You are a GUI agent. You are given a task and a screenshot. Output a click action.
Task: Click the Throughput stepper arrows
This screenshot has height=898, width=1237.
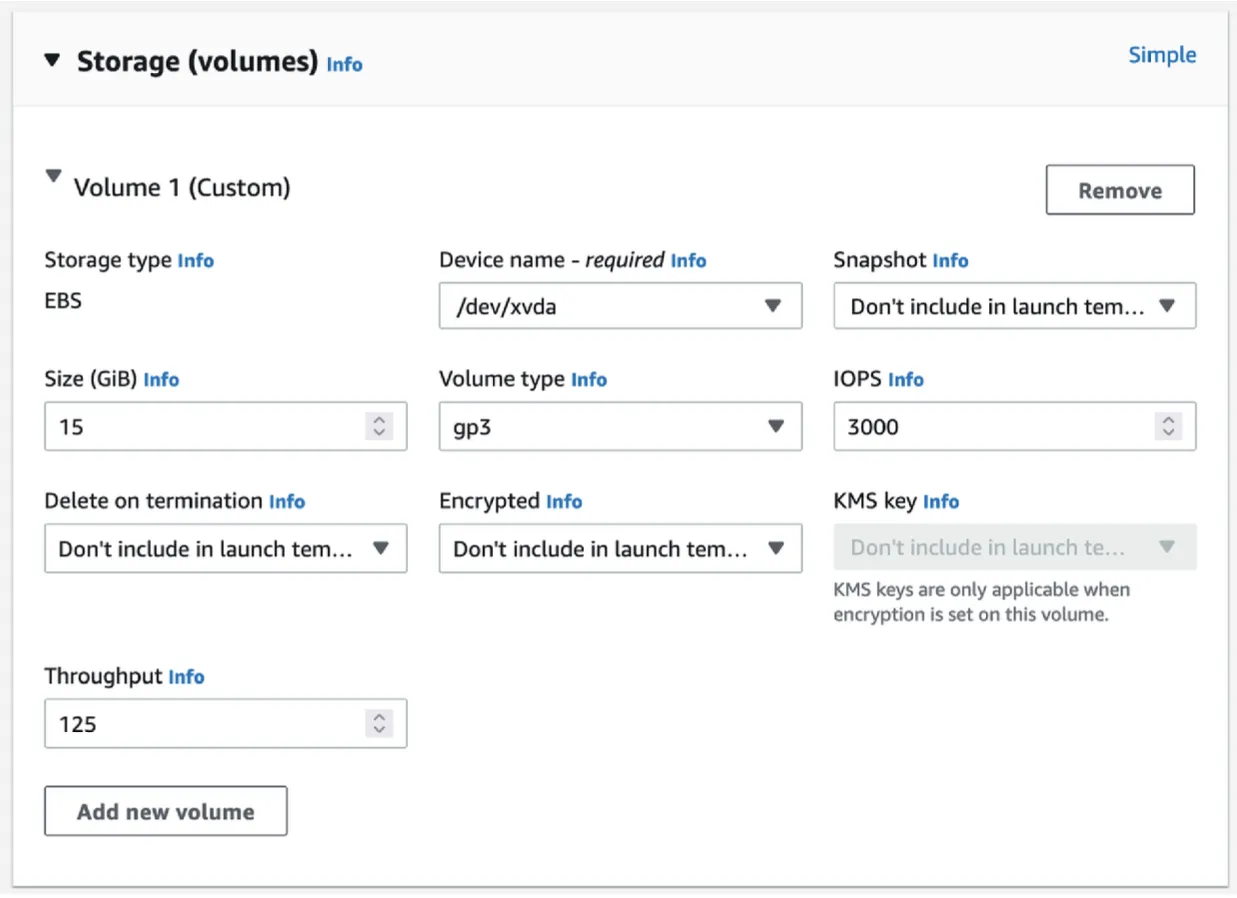379,723
